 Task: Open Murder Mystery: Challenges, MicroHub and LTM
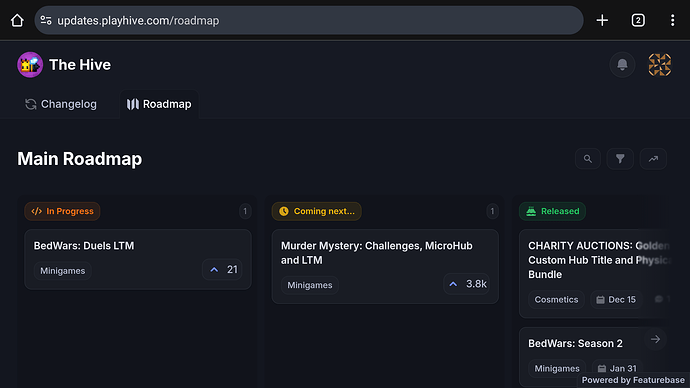pos(385,267)
